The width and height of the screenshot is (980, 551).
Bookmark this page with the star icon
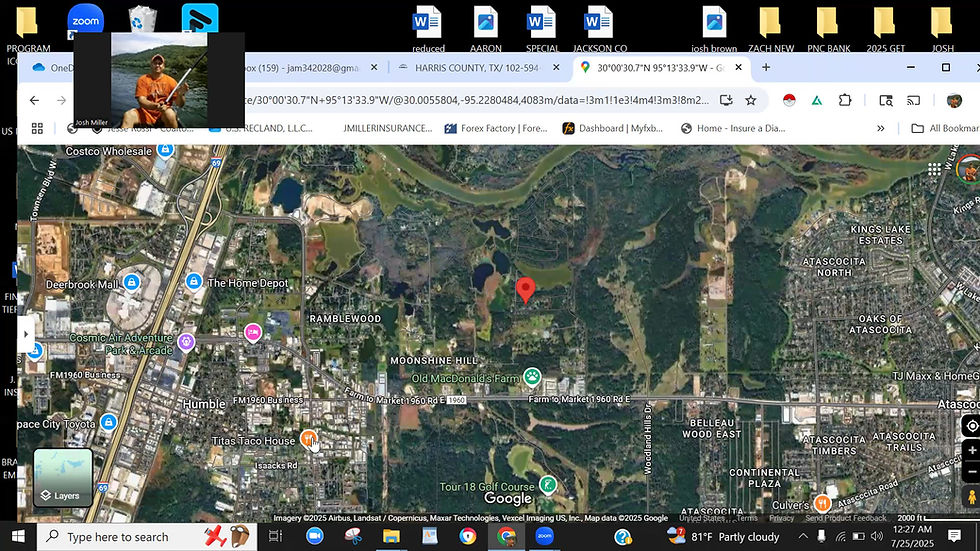click(x=751, y=101)
